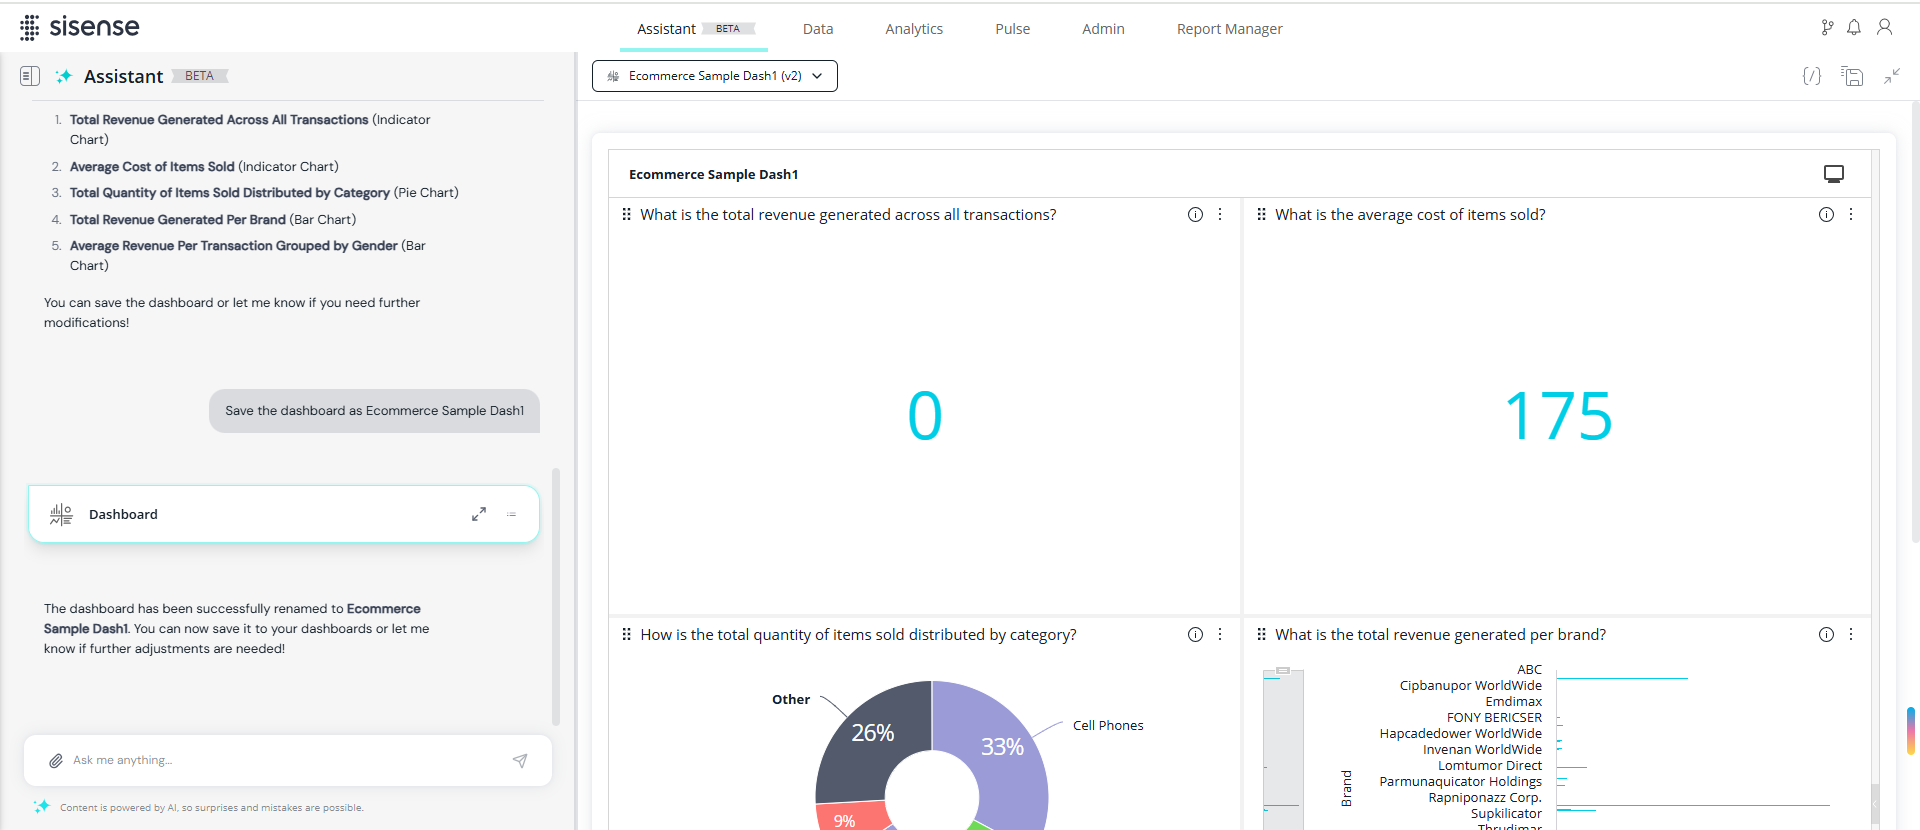Switch to presentation monitor view icon
This screenshot has height=830, width=1920.
click(1833, 174)
